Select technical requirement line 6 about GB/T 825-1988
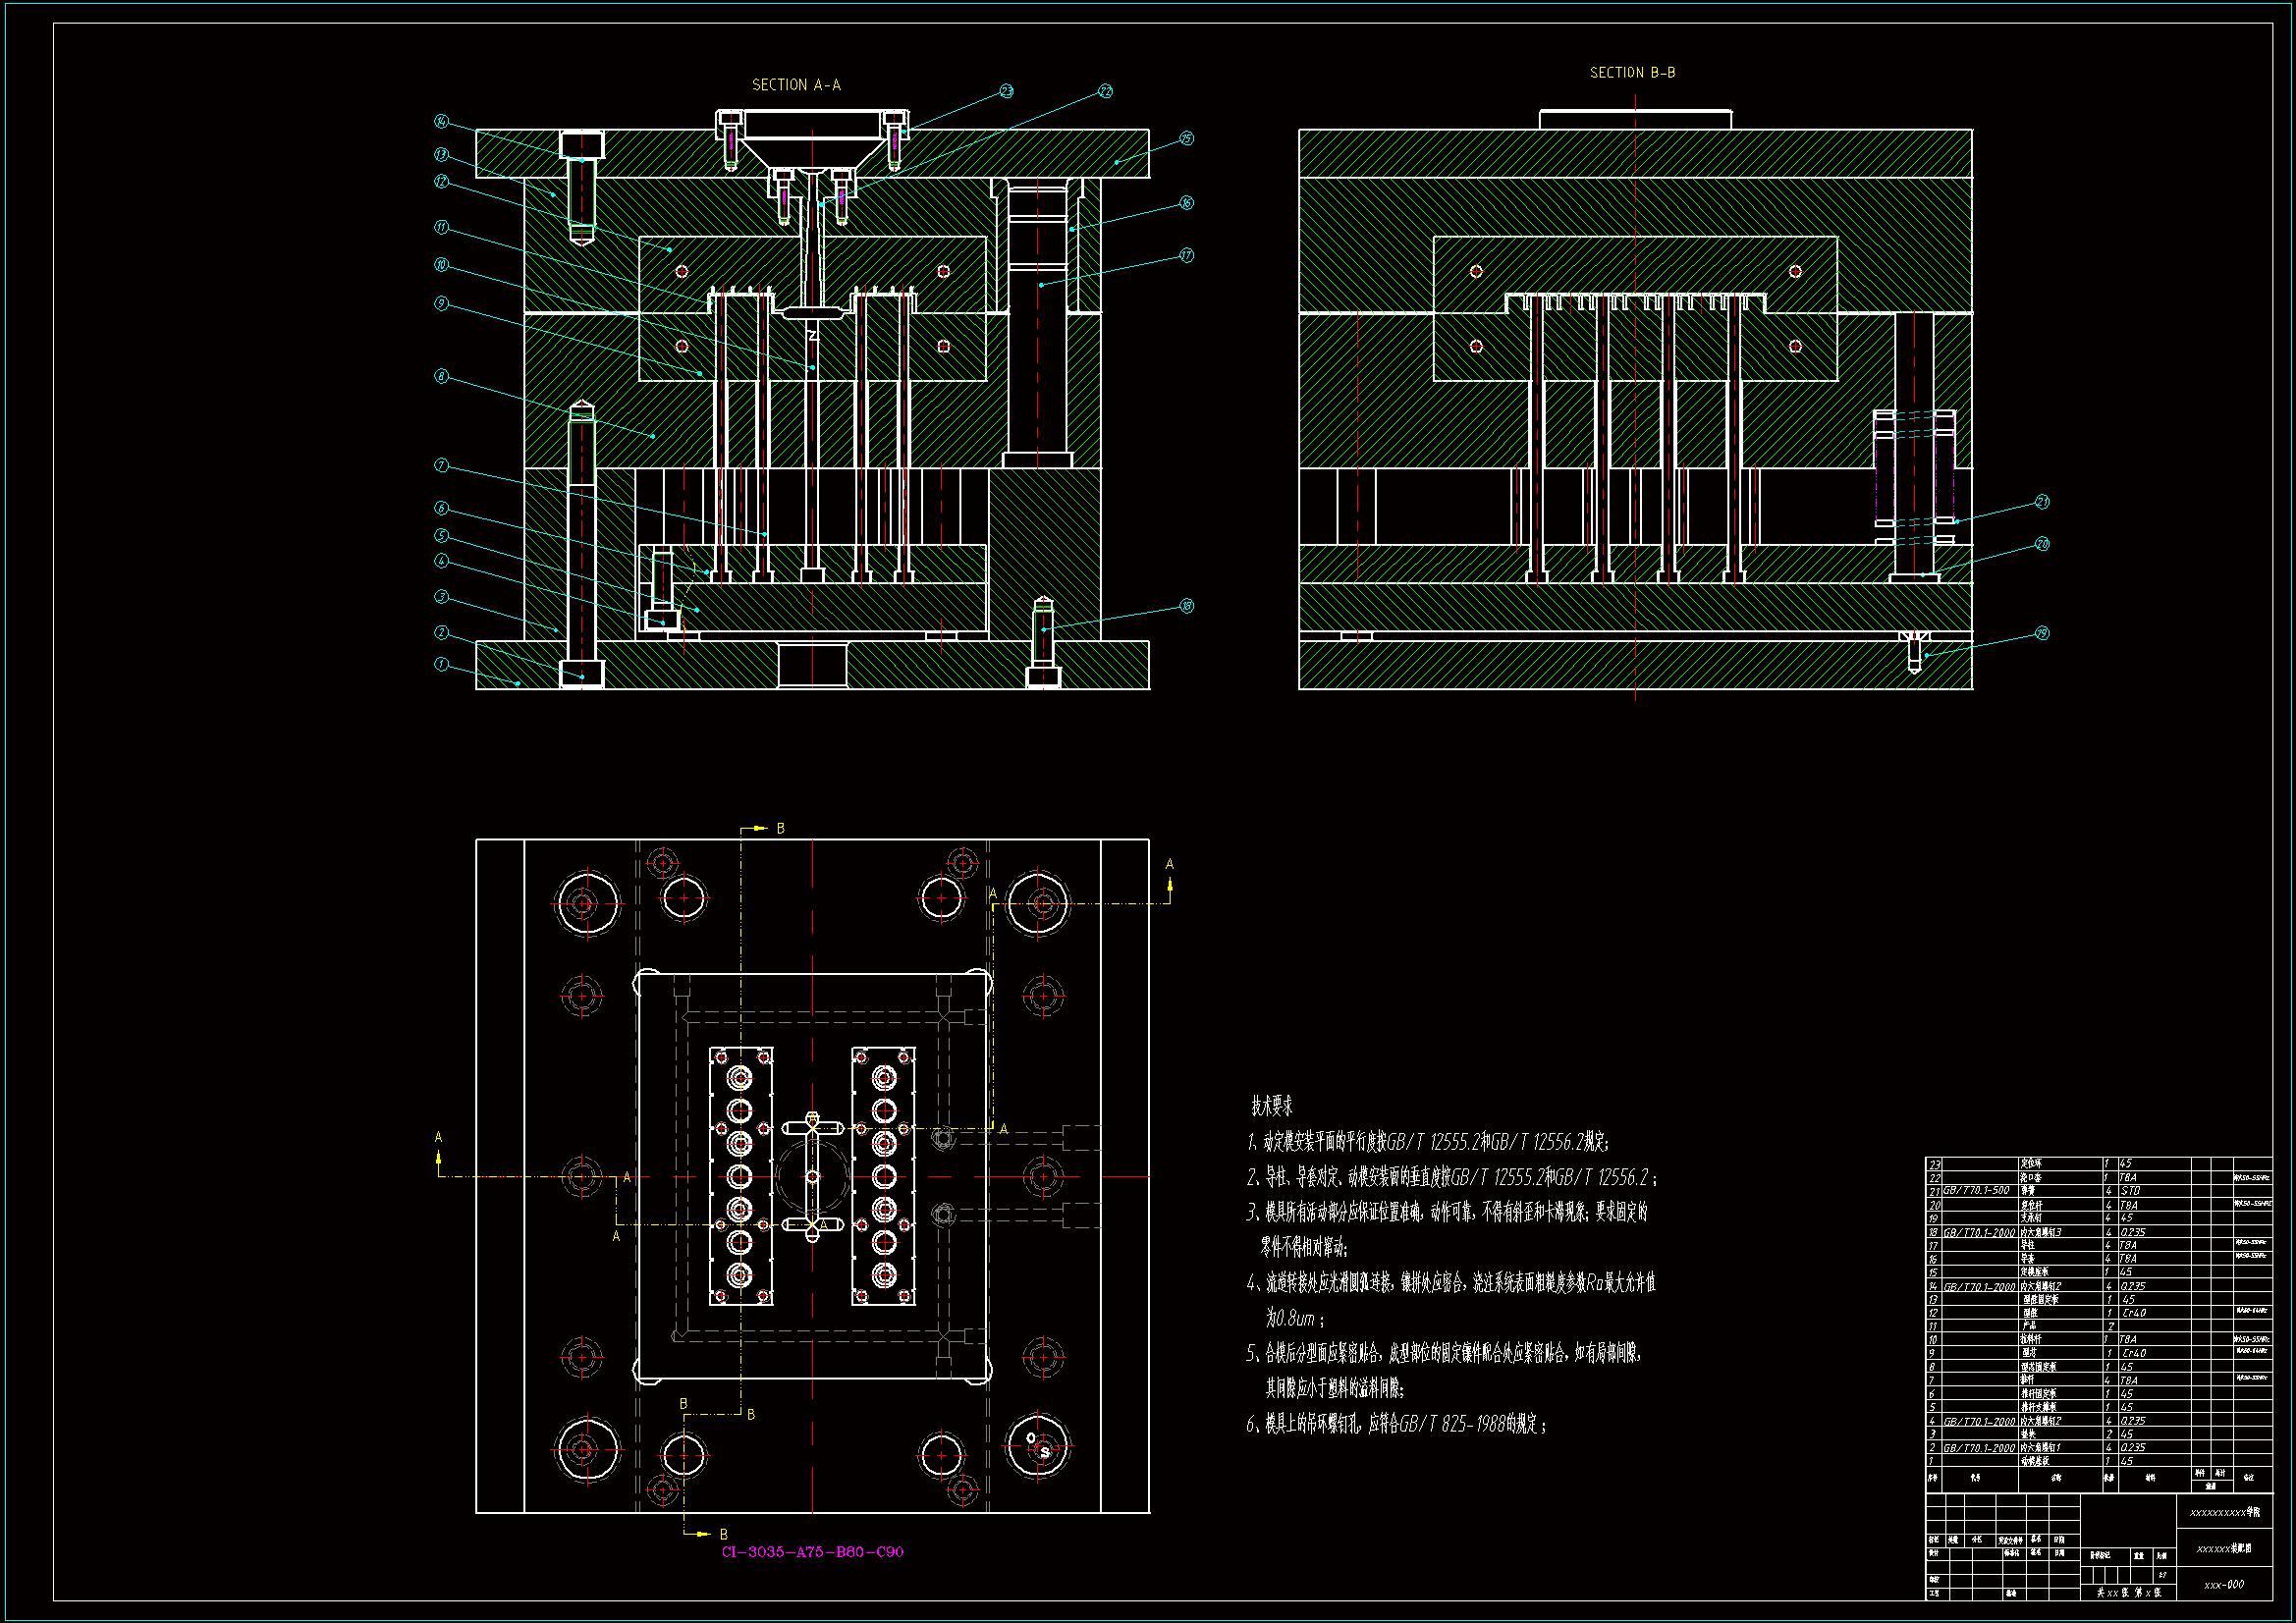2296x1623 pixels. pos(1396,1424)
